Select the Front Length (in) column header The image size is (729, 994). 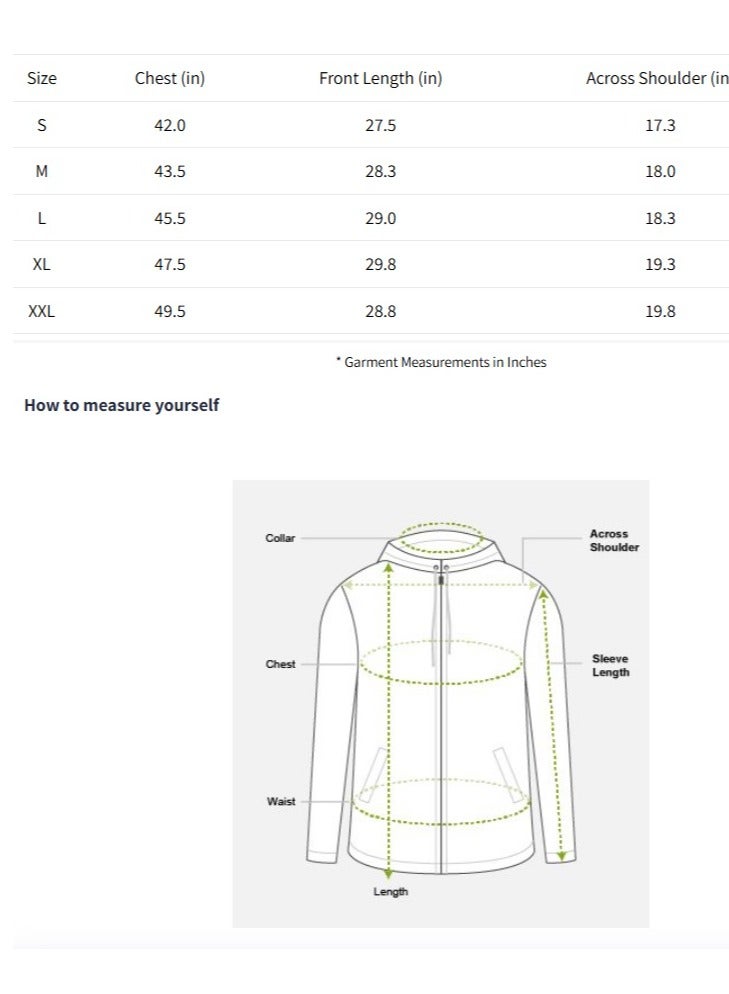380,78
